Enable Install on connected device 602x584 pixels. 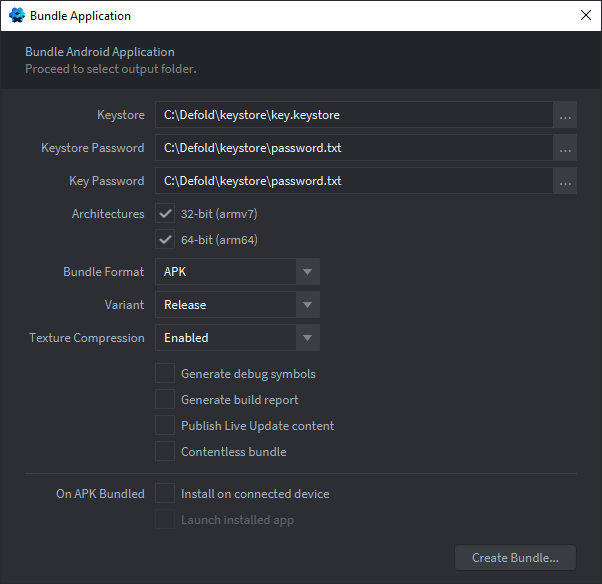165,493
